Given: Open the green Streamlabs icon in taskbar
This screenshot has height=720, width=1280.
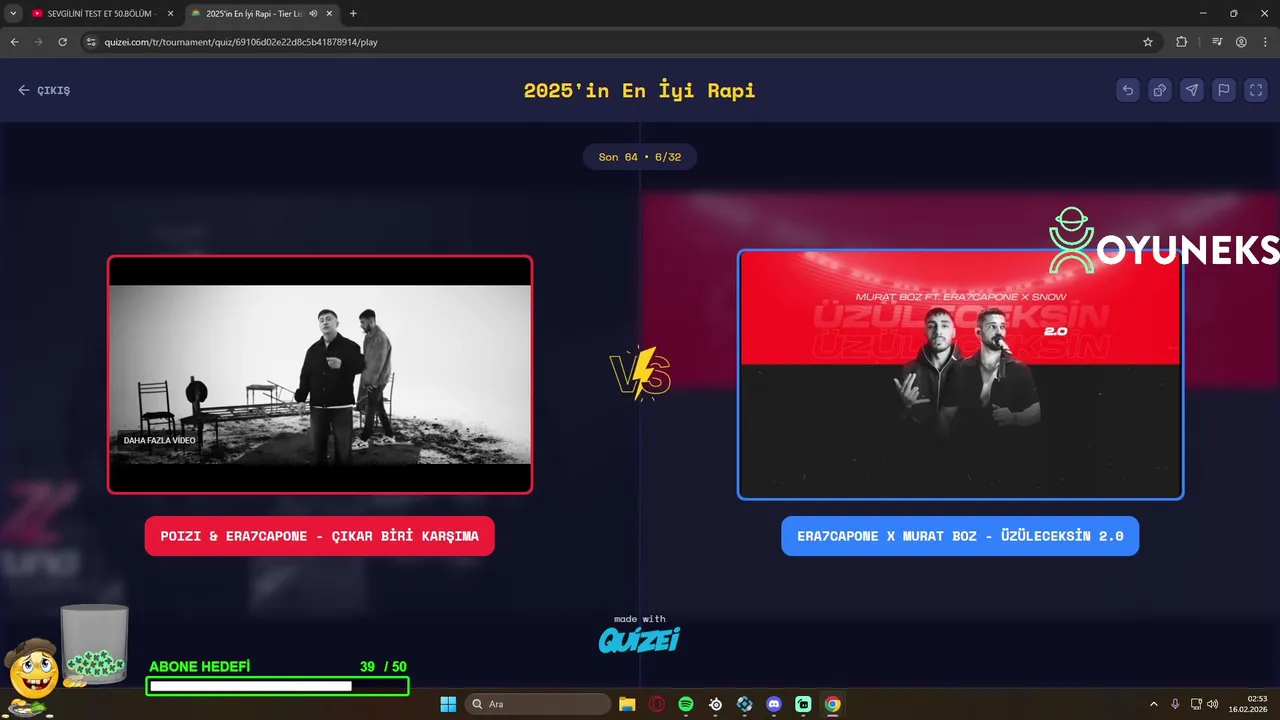Looking at the screenshot, I should [x=803, y=704].
